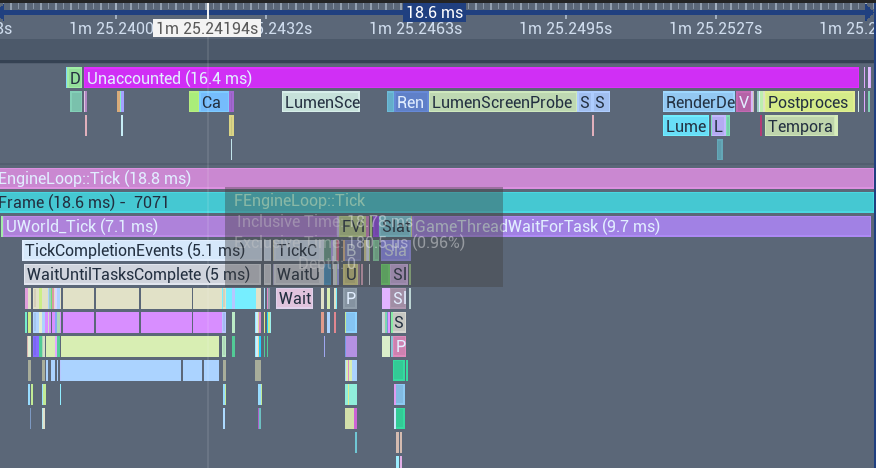Select the cyan Lume timing event
Image resolution: width=876 pixels, height=468 pixels.
click(x=686, y=126)
